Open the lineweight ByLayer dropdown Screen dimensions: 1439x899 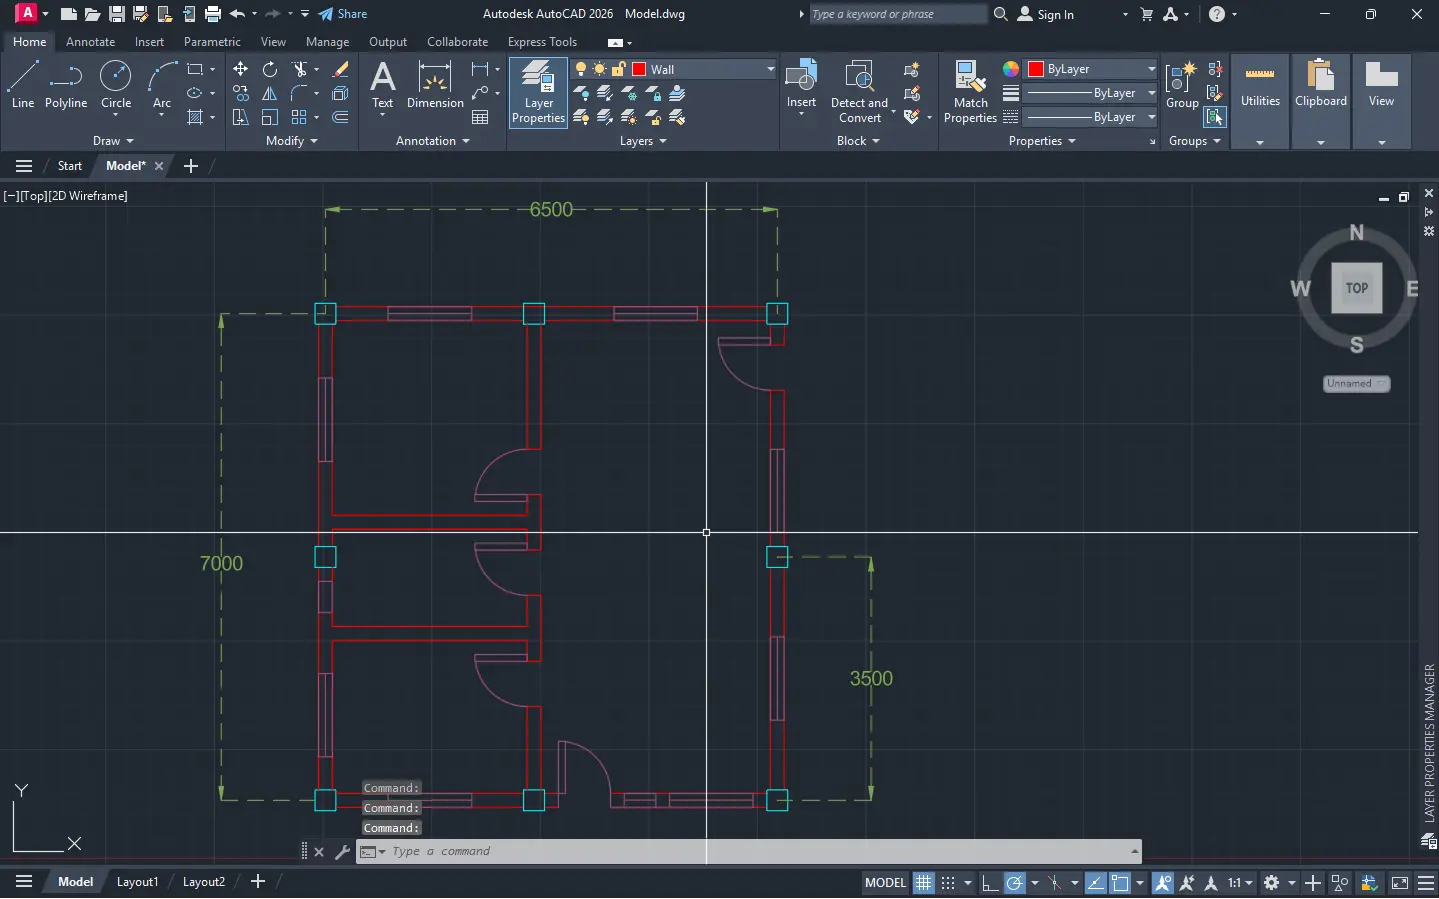pyautogui.click(x=1152, y=93)
